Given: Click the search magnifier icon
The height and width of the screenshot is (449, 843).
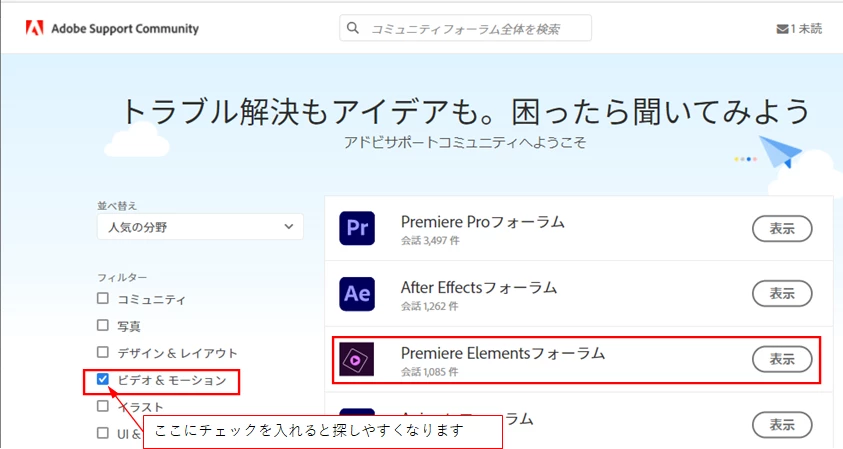Looking at the screenshot, I should click(353, 28).
